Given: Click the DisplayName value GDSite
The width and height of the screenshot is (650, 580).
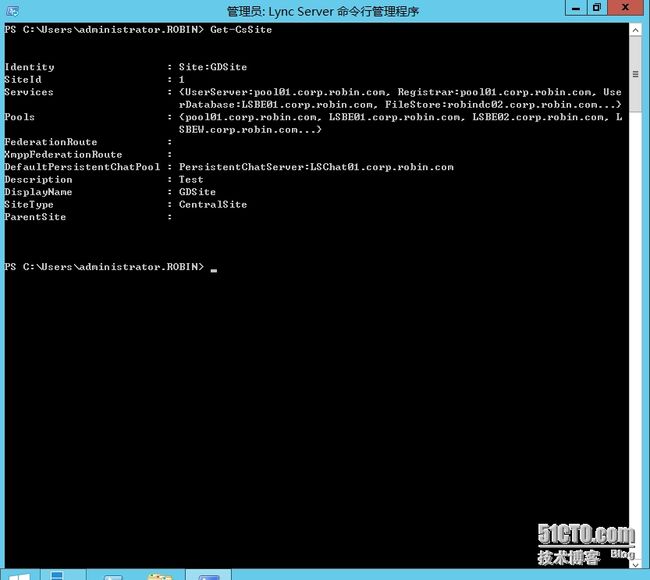Looking at the screenshot, I should point(197,192).
